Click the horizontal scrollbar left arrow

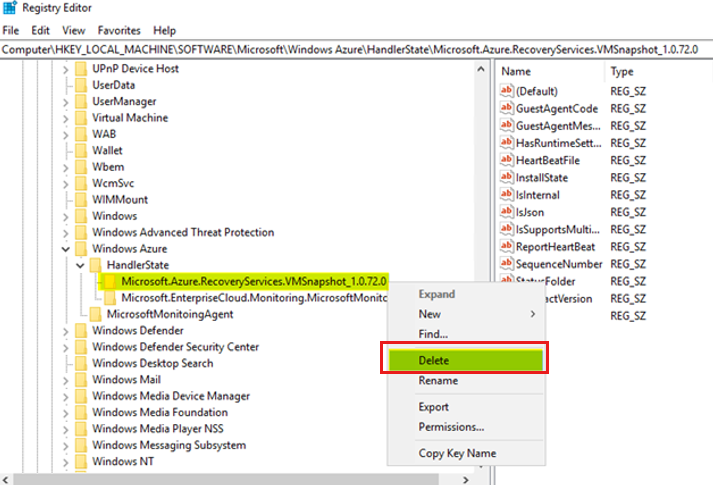(x=5, y=480)
